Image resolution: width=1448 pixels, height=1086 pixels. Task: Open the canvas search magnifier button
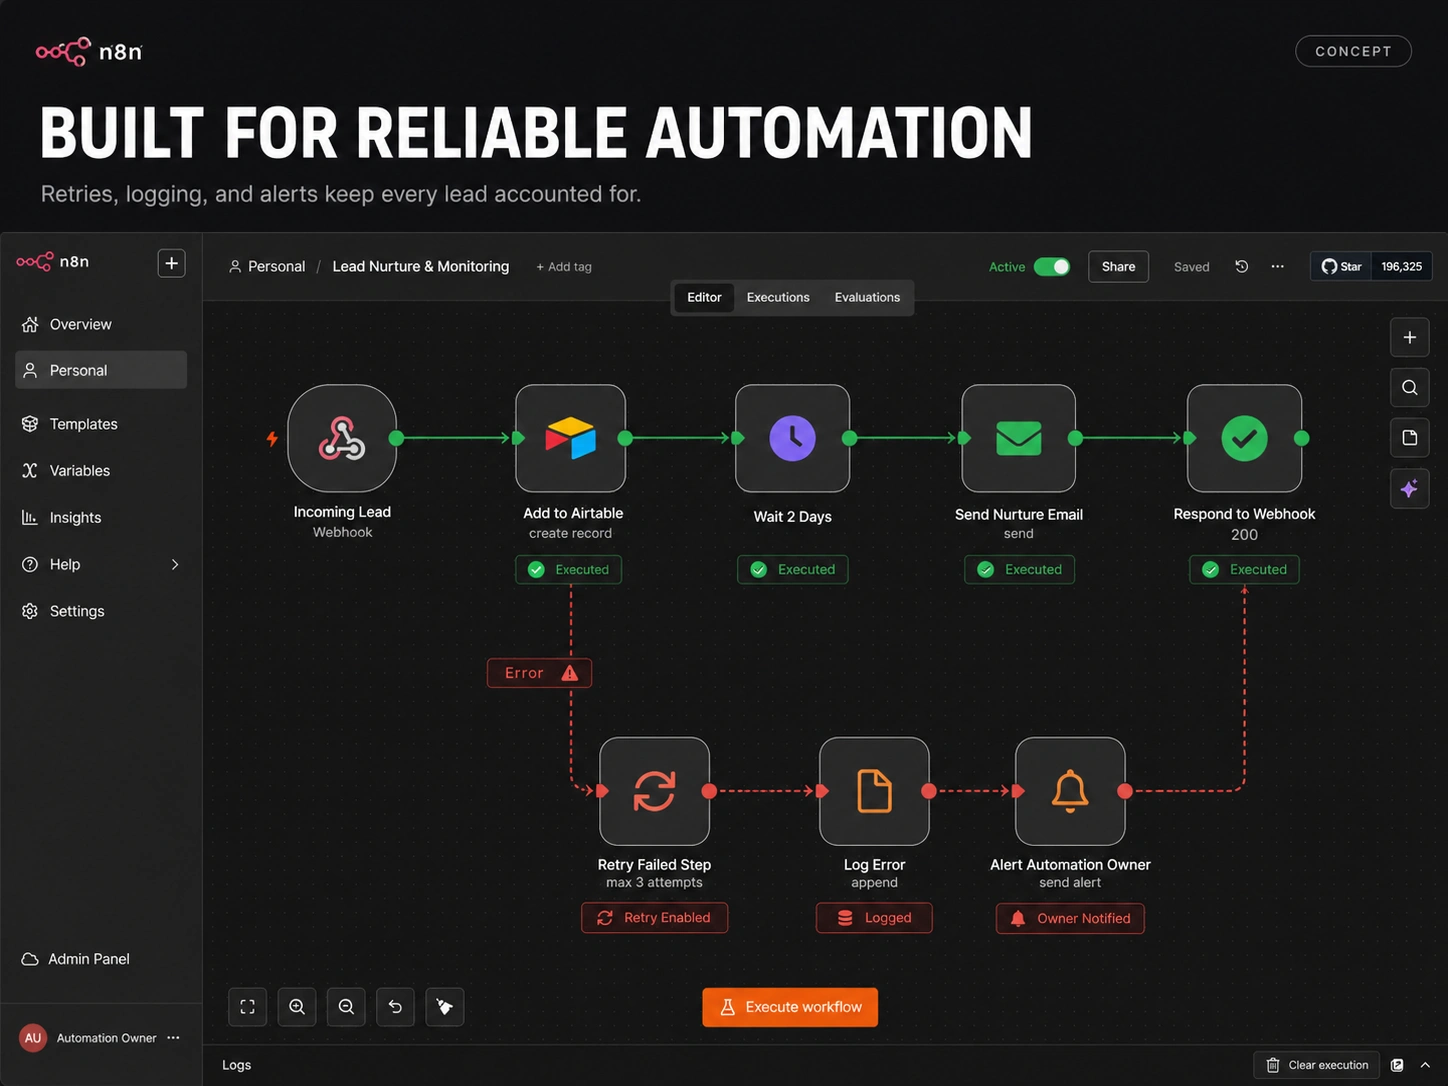pos(1410,387)
